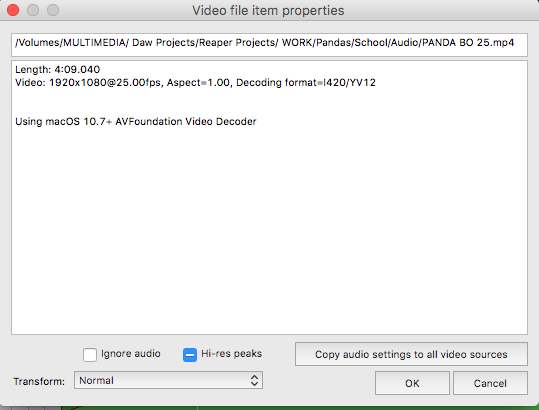Click the disabled zoom button in the title bar
Viewport: 539px width, 410px height.
53,10
